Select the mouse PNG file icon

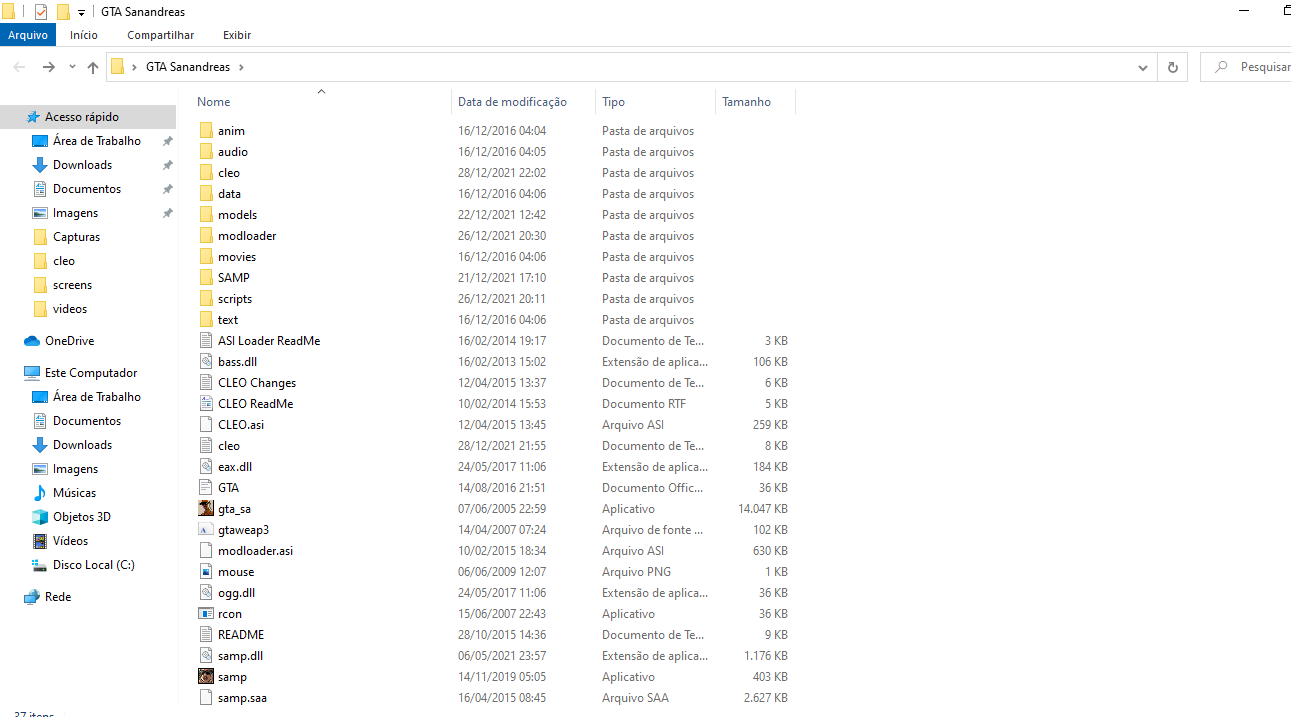pyautogui.click(x=206, y=572)
